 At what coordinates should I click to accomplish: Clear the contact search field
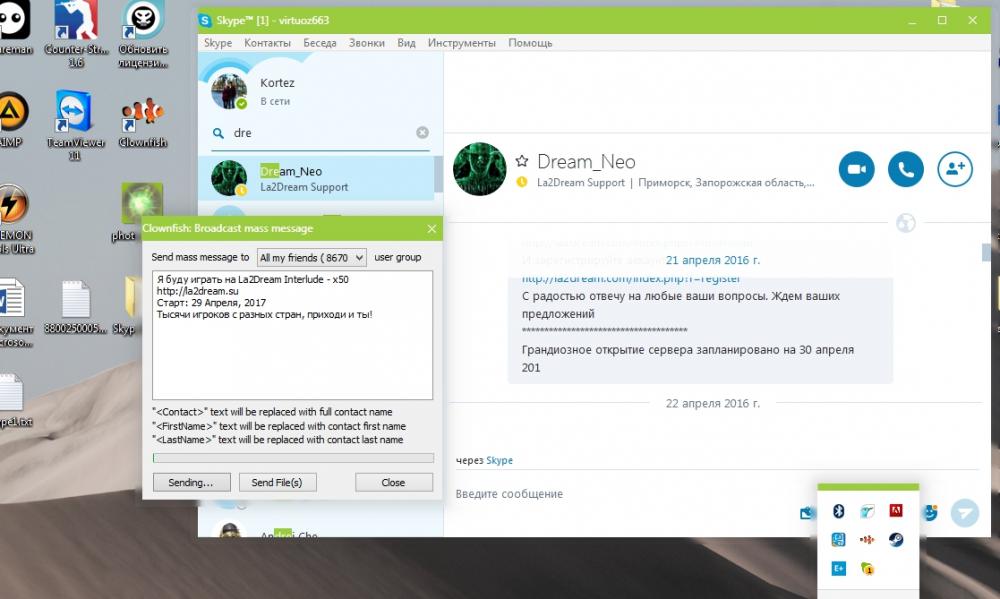coord(422,132)
